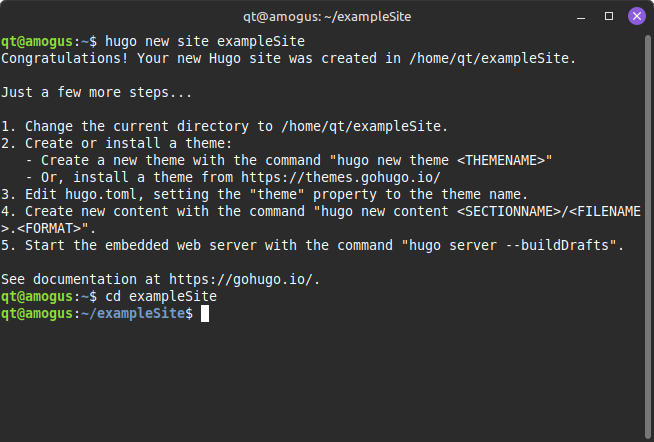Maximize the terminal window

pyautogui.click(x=609, y=16)
